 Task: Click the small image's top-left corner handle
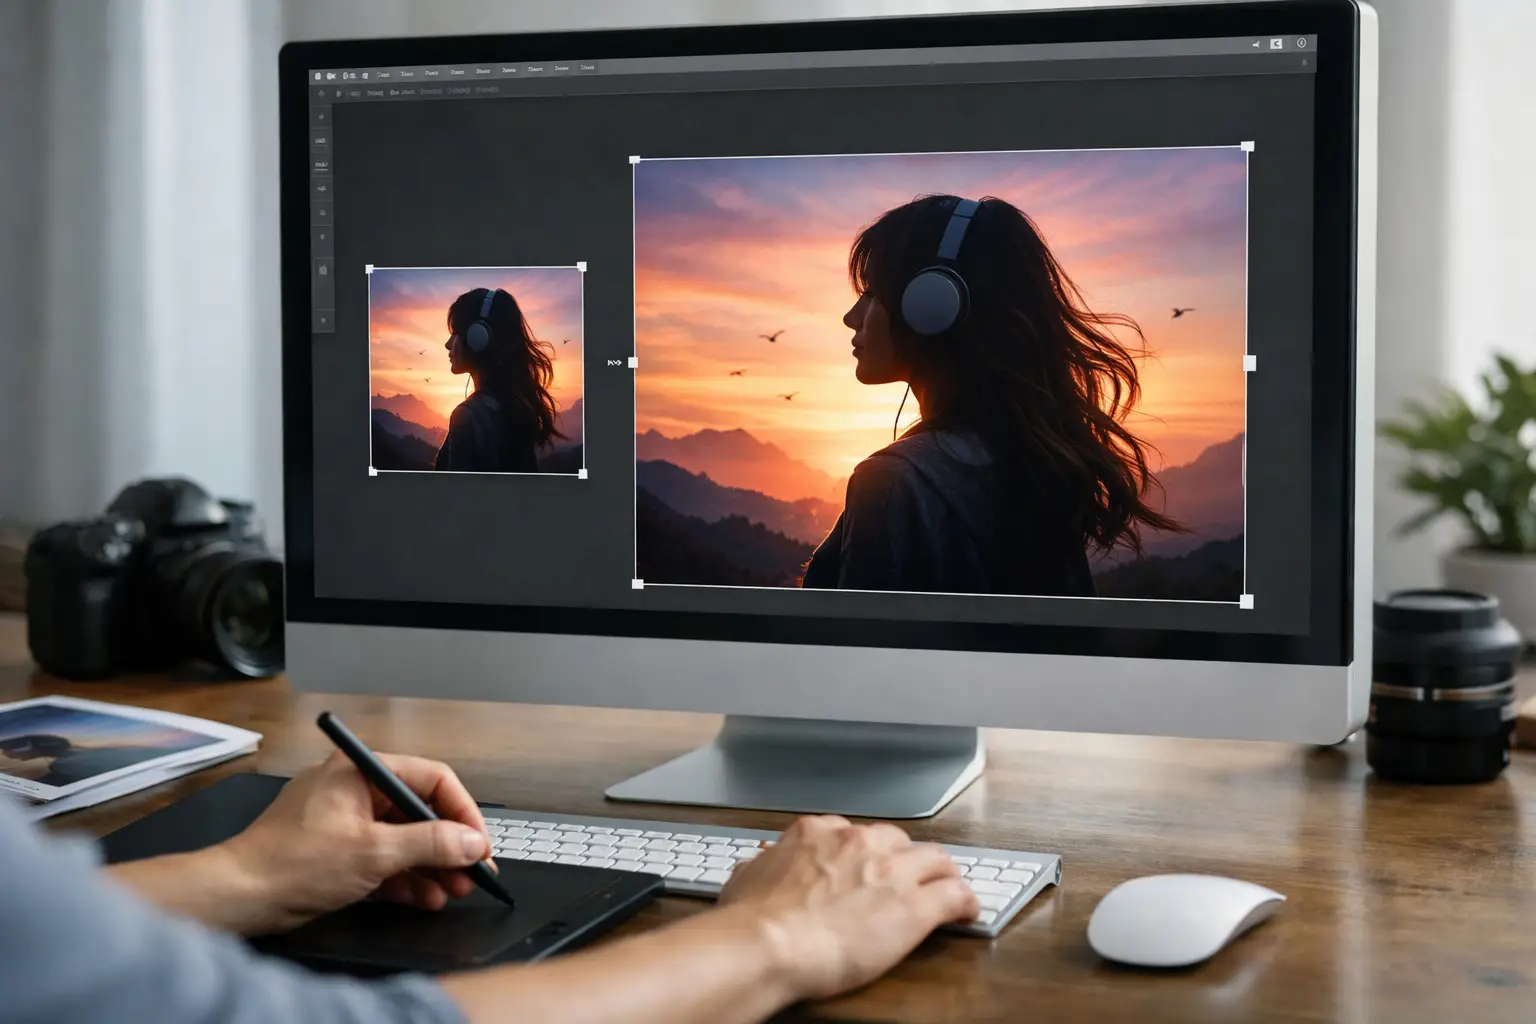tap(370, 269)
